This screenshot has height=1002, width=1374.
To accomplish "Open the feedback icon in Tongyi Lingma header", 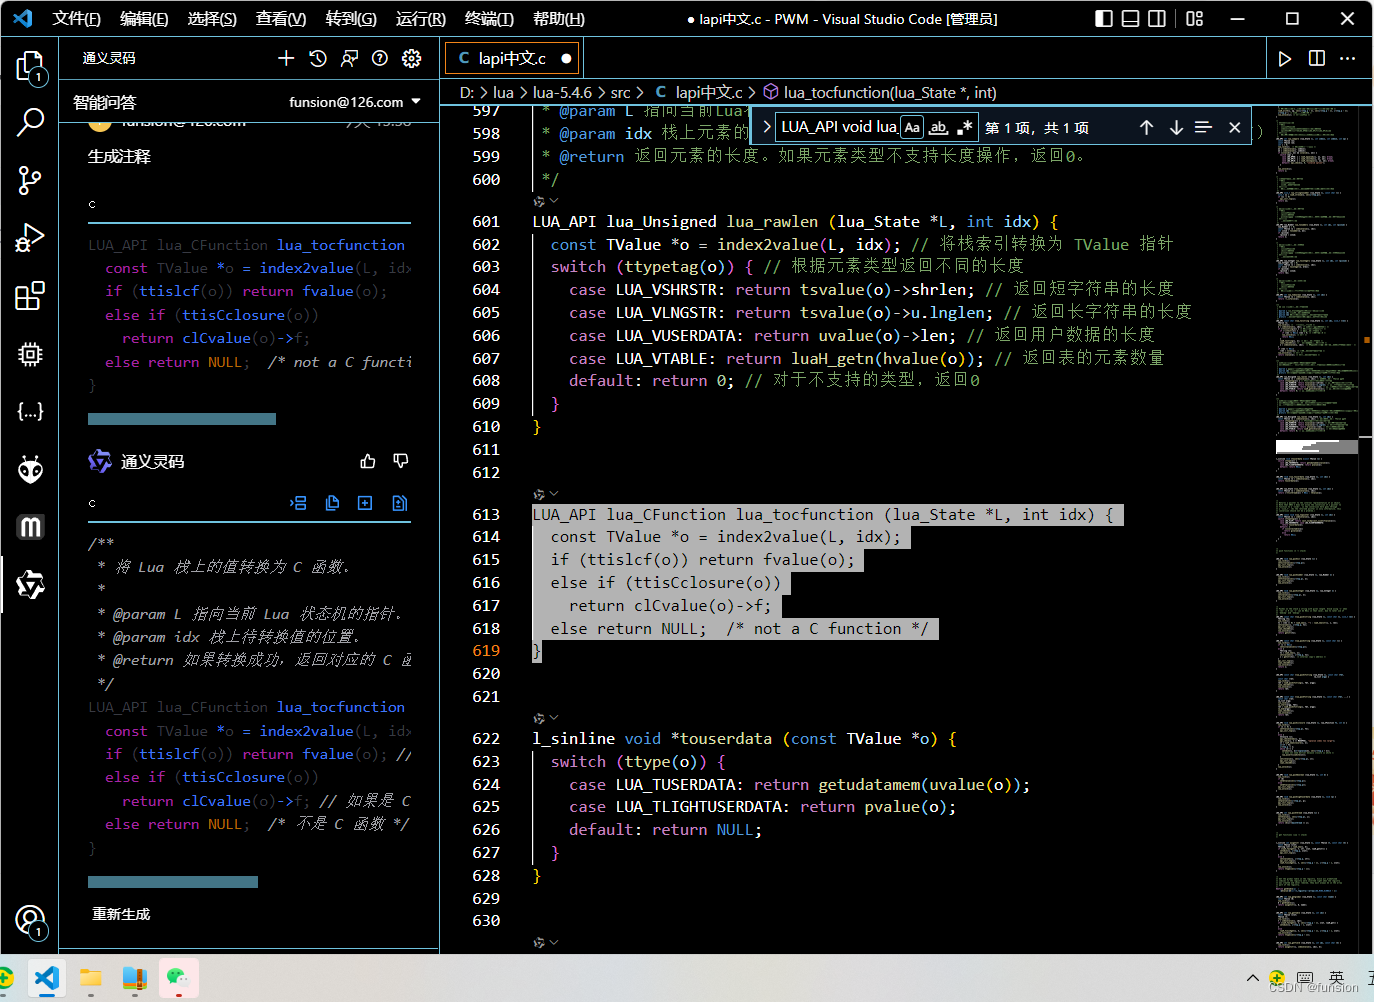I will pos(349,58).
